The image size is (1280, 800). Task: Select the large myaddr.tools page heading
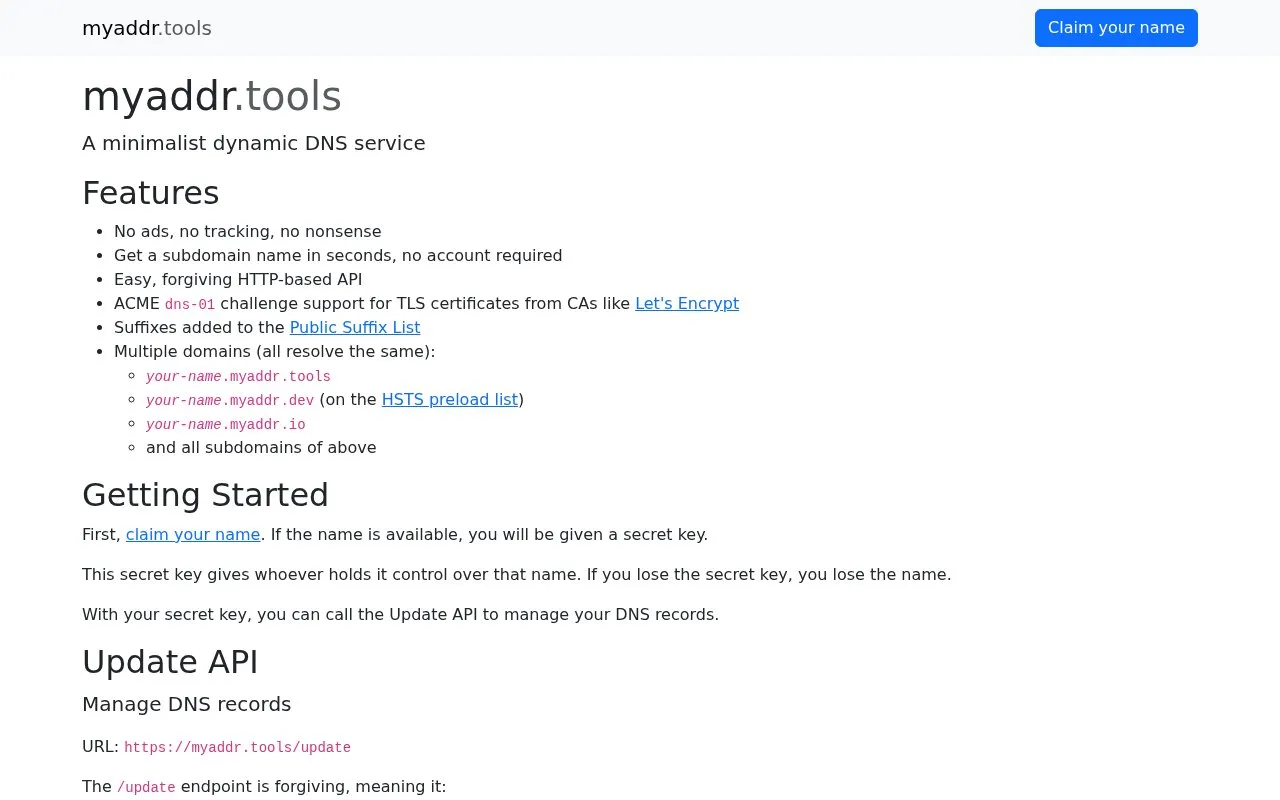coord(212,96)
